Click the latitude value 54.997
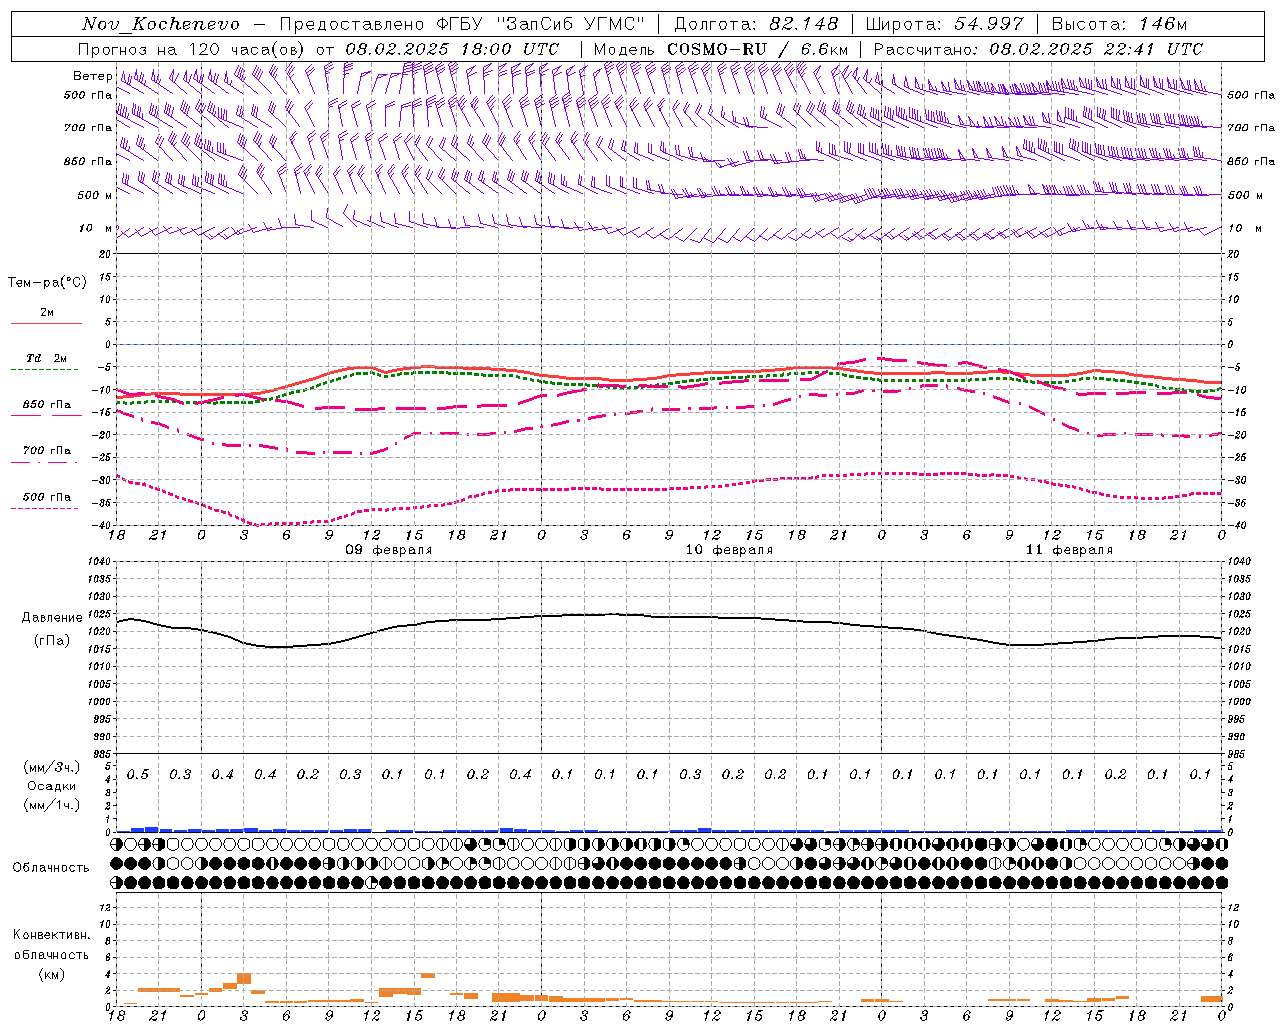This screenshot has width=1280, height=1024. pyautogui.click(x=989, y=24)
